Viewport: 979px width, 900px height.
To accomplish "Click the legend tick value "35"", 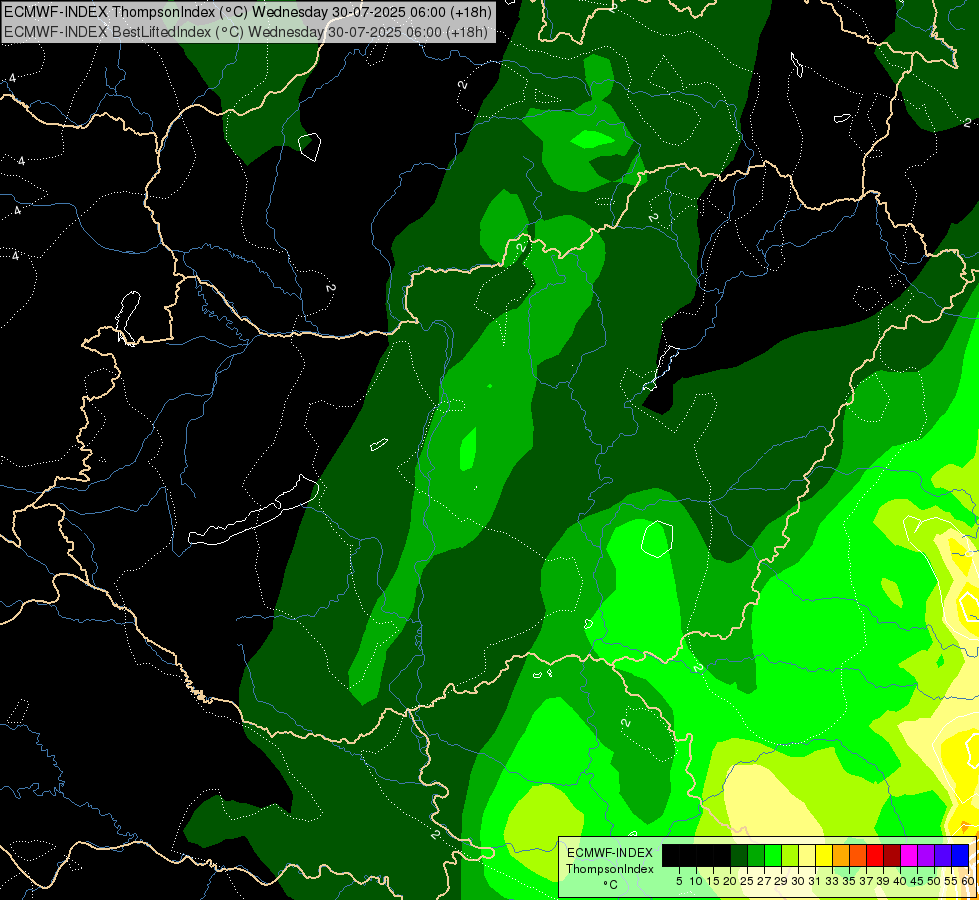I will pos(849,881).
